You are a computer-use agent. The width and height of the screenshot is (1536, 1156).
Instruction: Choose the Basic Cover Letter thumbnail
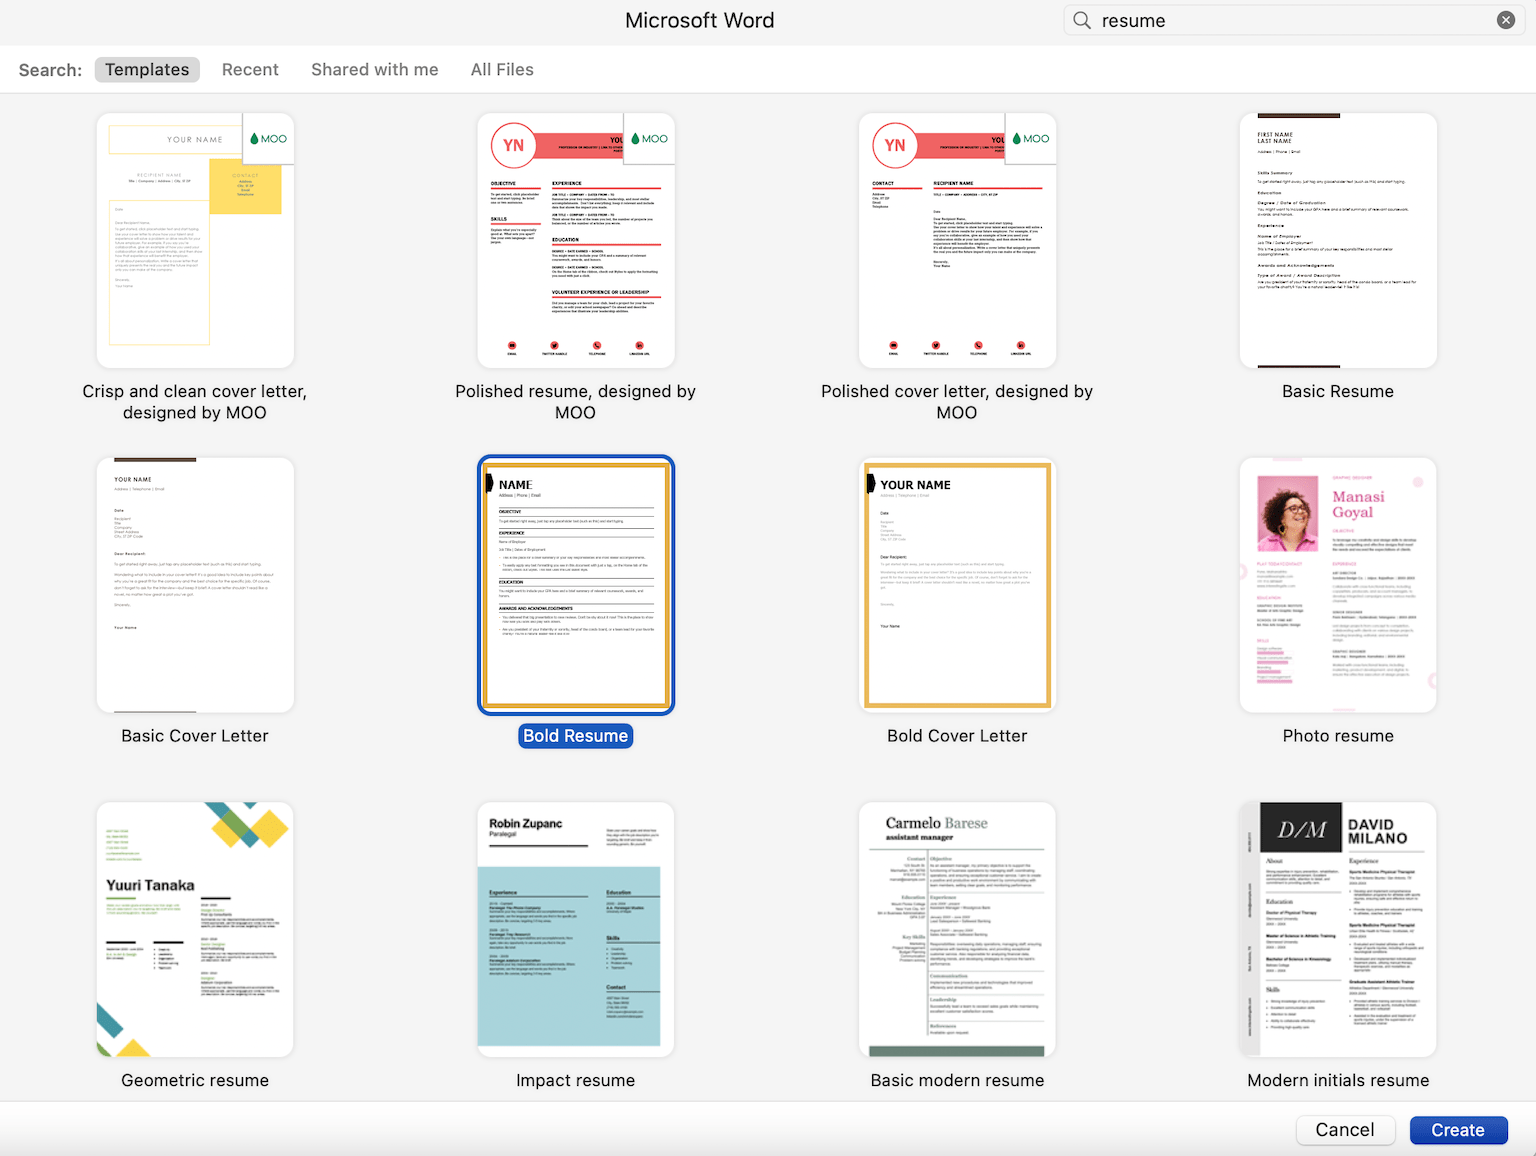coord(195,585)
